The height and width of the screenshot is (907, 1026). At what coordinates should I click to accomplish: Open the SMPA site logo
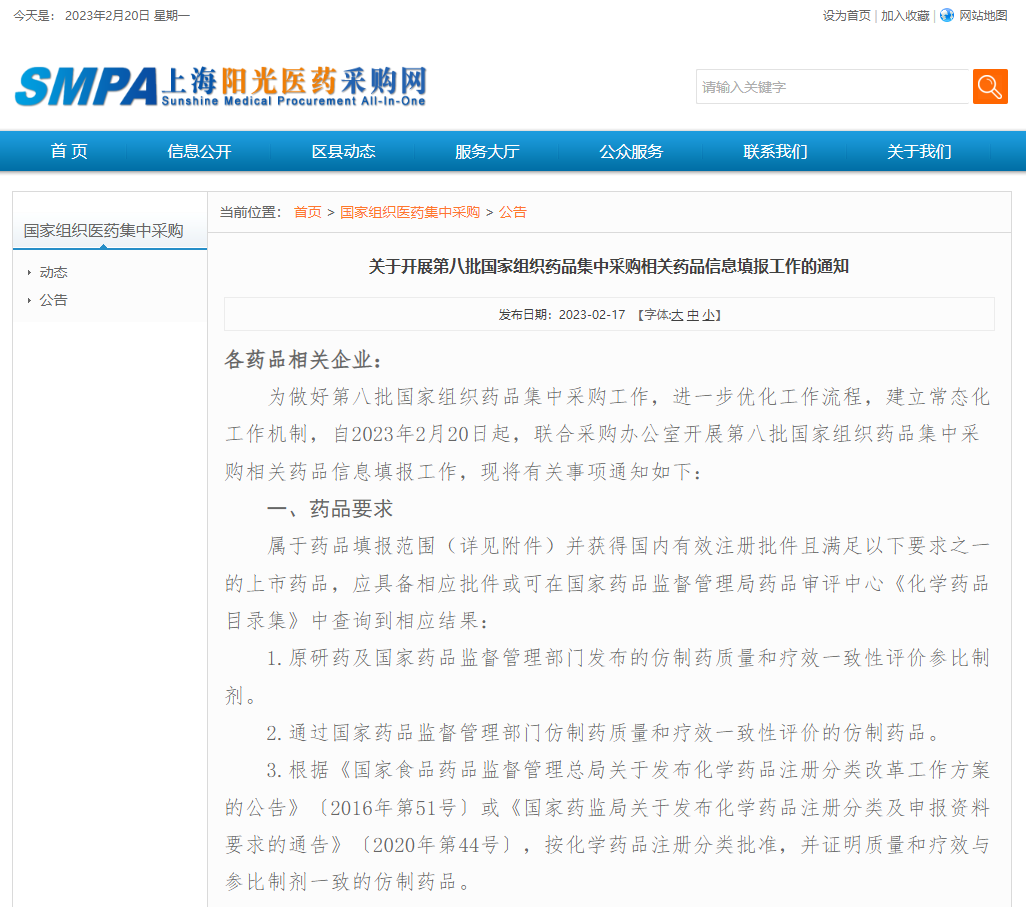[x=221, y=86]
